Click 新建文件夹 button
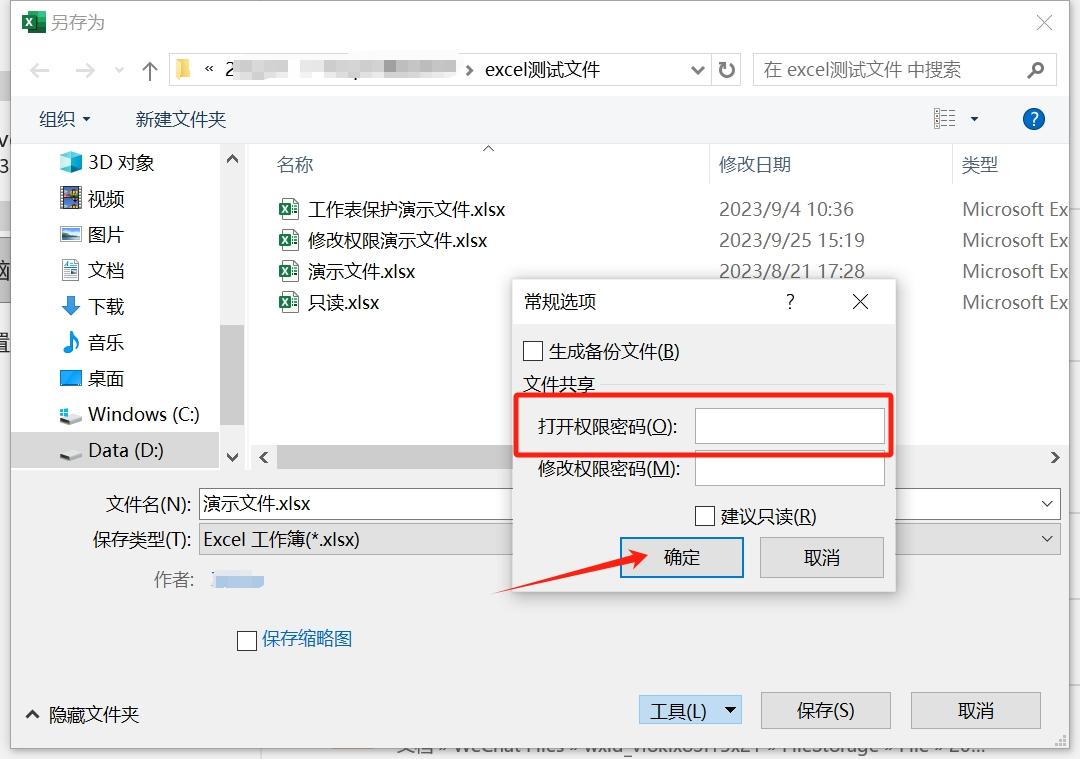The width and height of the screenshot is (1080, 759). 181,119
